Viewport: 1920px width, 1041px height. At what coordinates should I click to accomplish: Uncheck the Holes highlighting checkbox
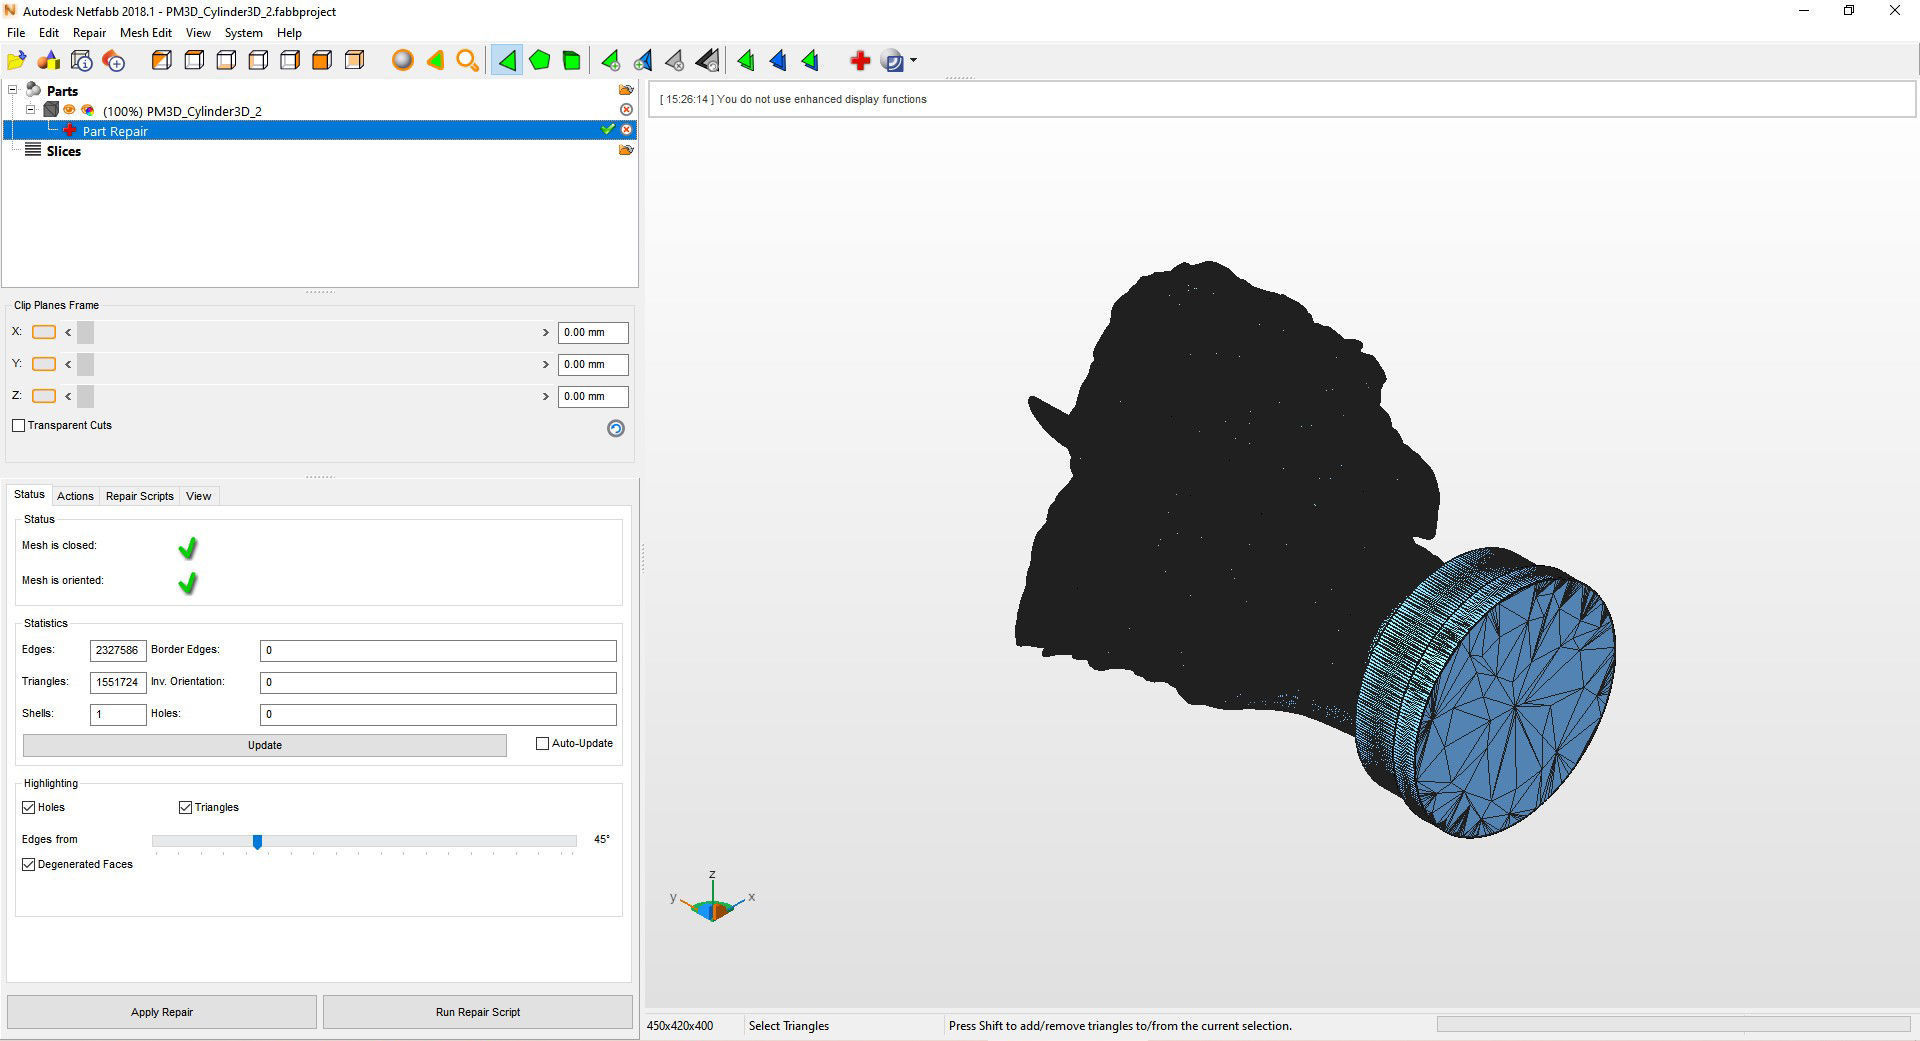[x=28, y=807]
